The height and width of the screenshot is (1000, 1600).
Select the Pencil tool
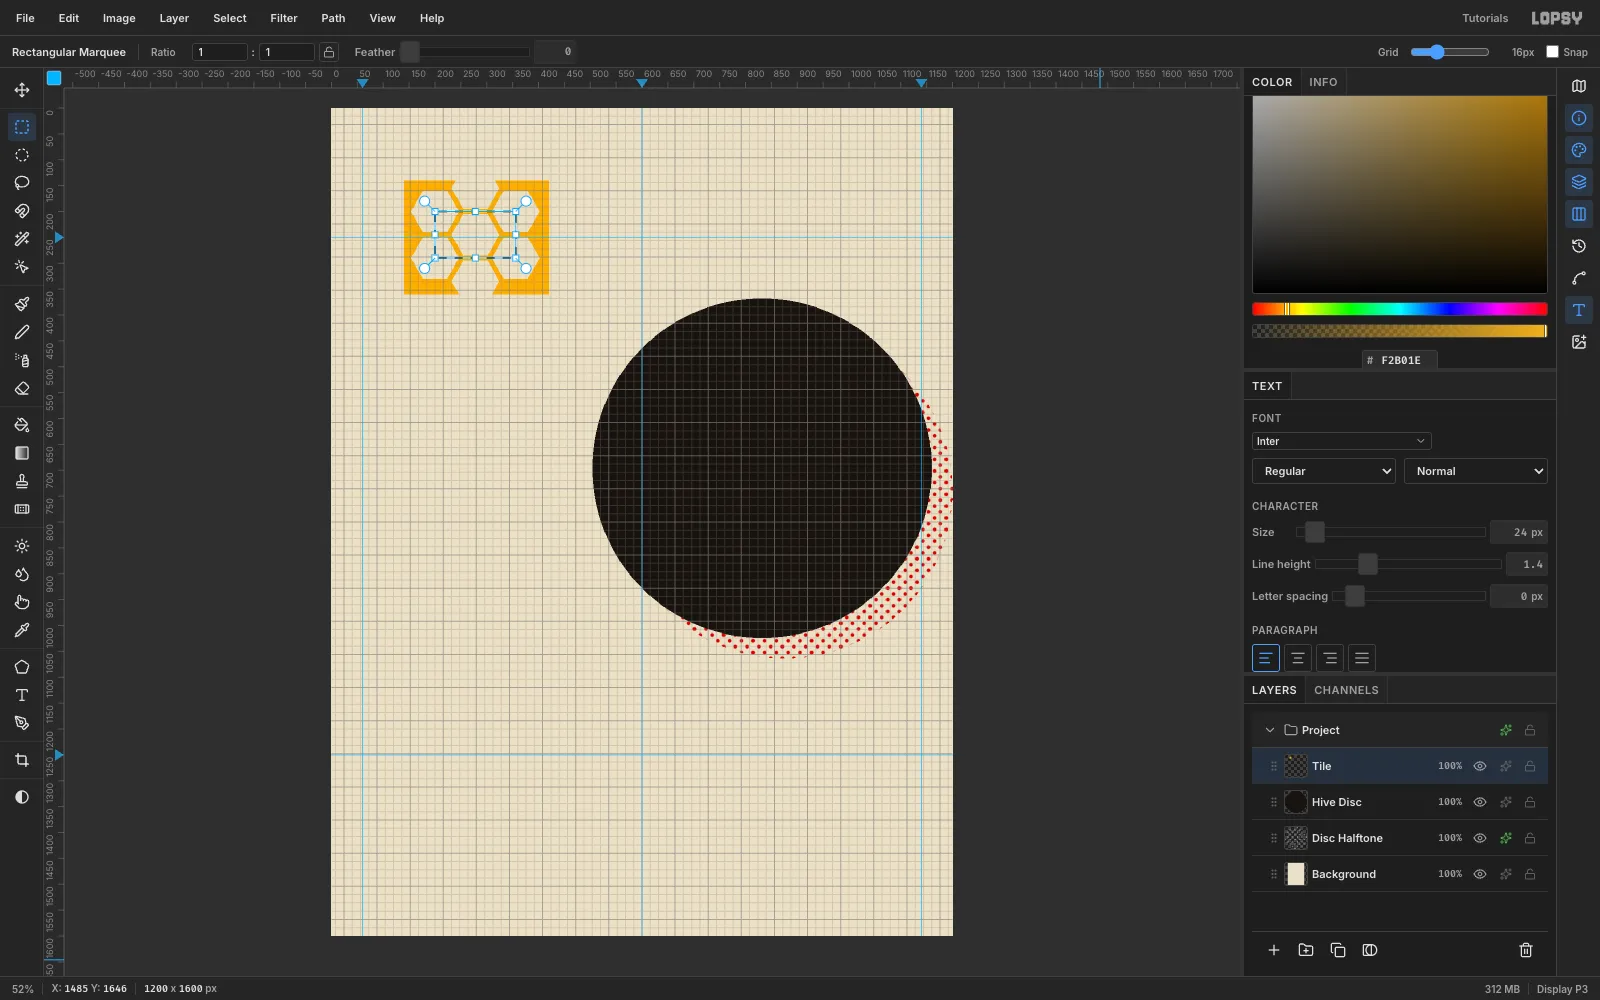pyautogui.click(x=22, y=332)
